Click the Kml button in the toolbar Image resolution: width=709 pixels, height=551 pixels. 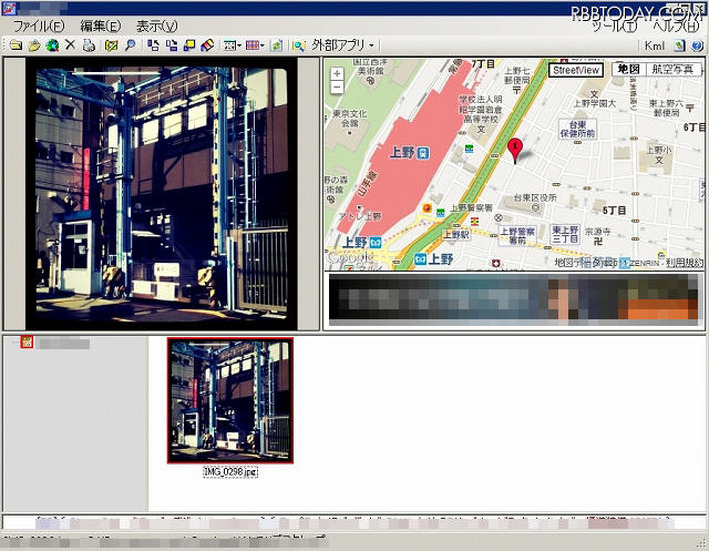point(654,46)
